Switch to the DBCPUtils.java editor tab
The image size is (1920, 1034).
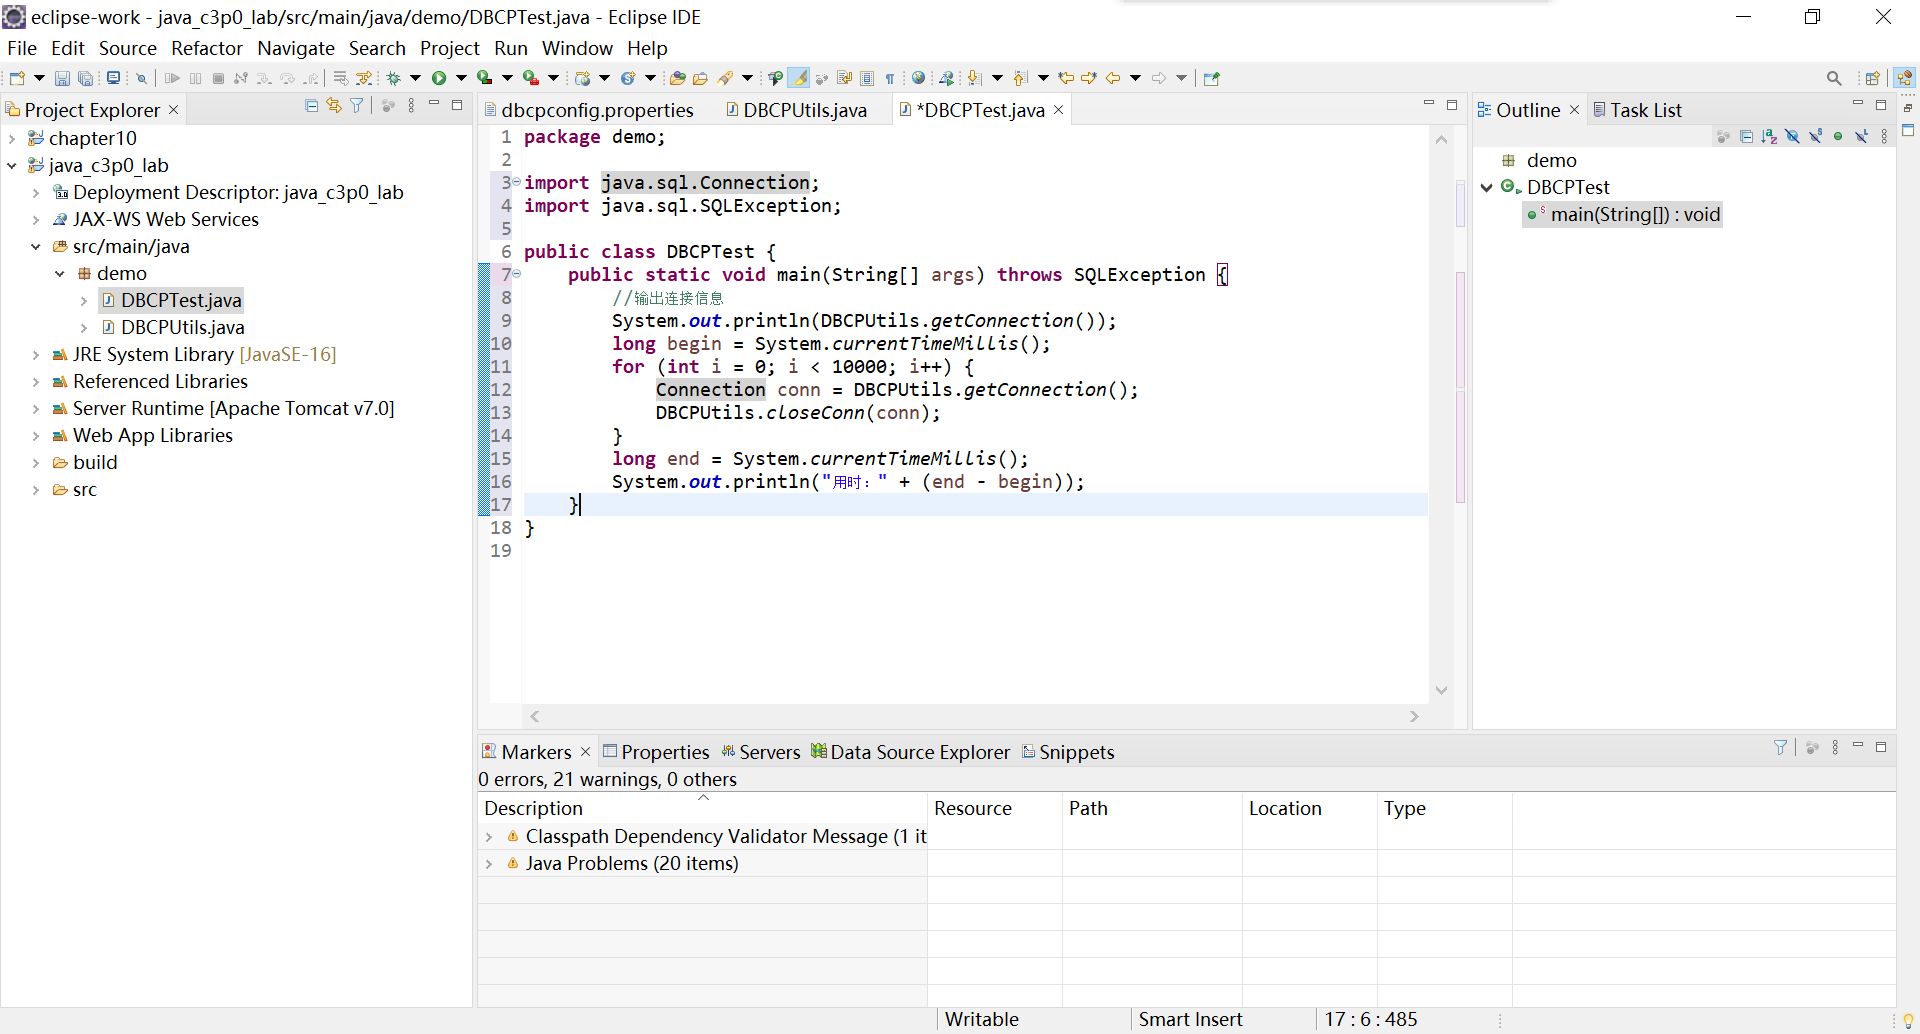coord(805,110)
